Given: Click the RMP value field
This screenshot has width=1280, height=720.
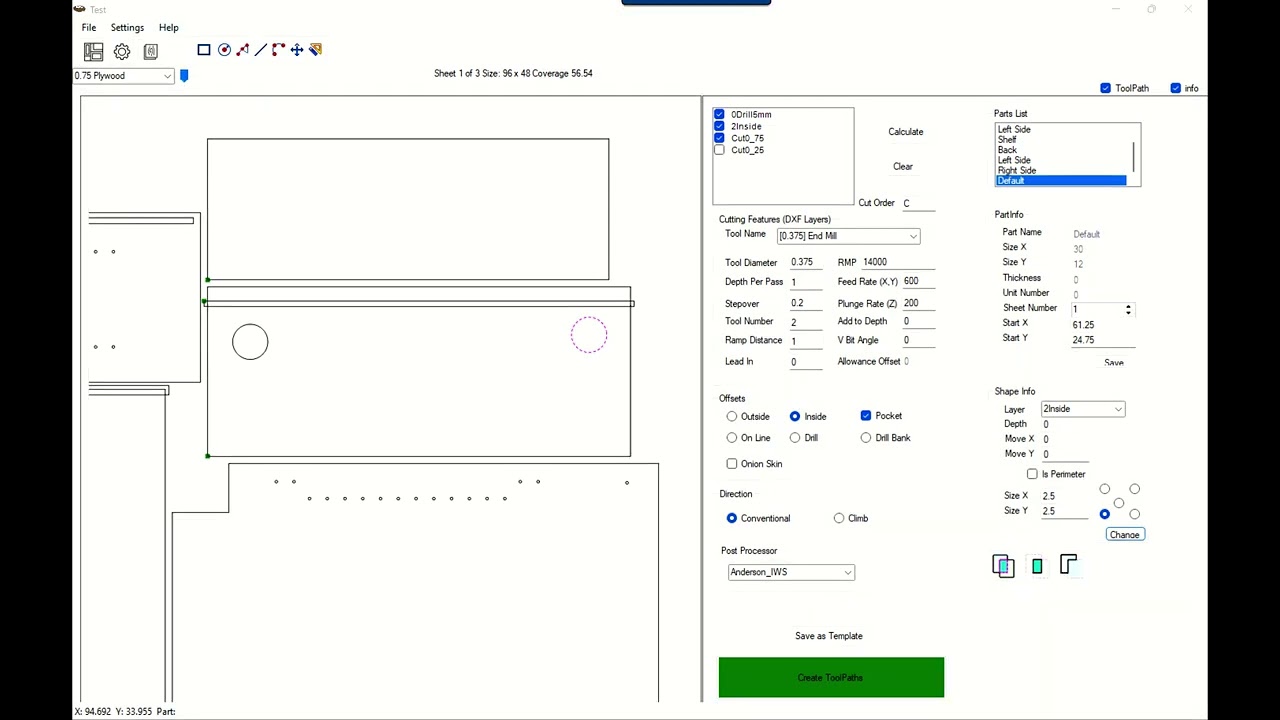Looking at the screenshot, I should tap(899, 262).
